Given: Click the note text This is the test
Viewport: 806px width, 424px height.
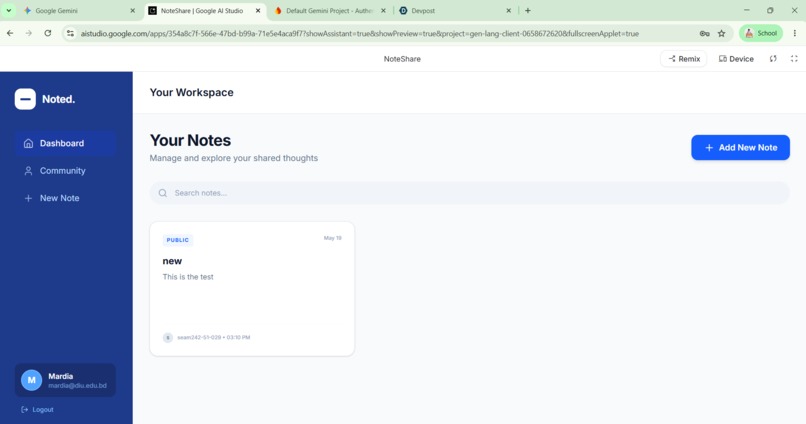Looking at the screenshot, I should point(188,276).
